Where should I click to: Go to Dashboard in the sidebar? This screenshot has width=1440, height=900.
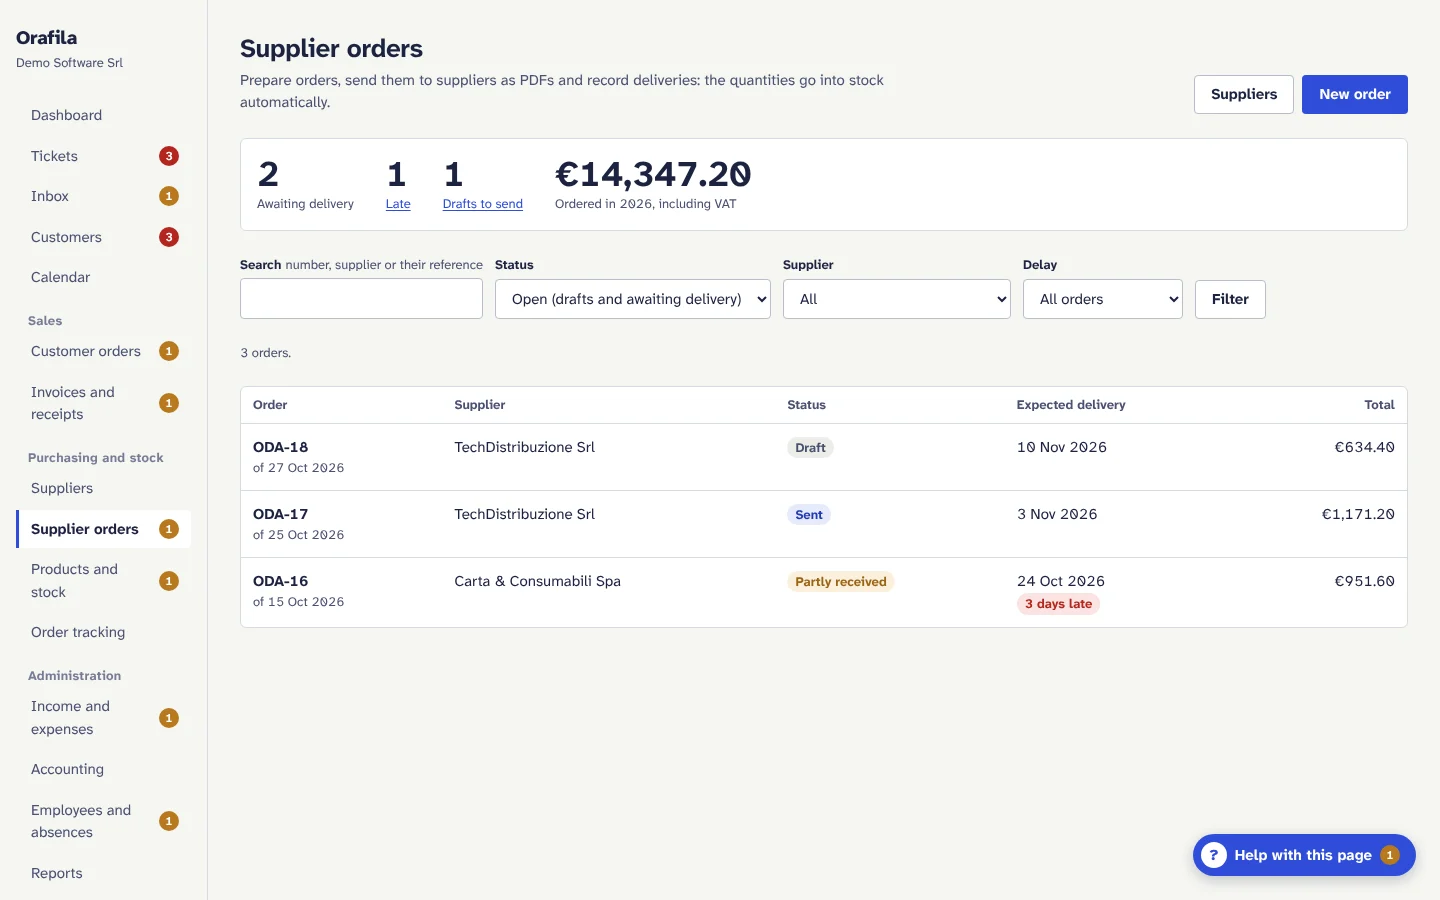tap(103, 115)
